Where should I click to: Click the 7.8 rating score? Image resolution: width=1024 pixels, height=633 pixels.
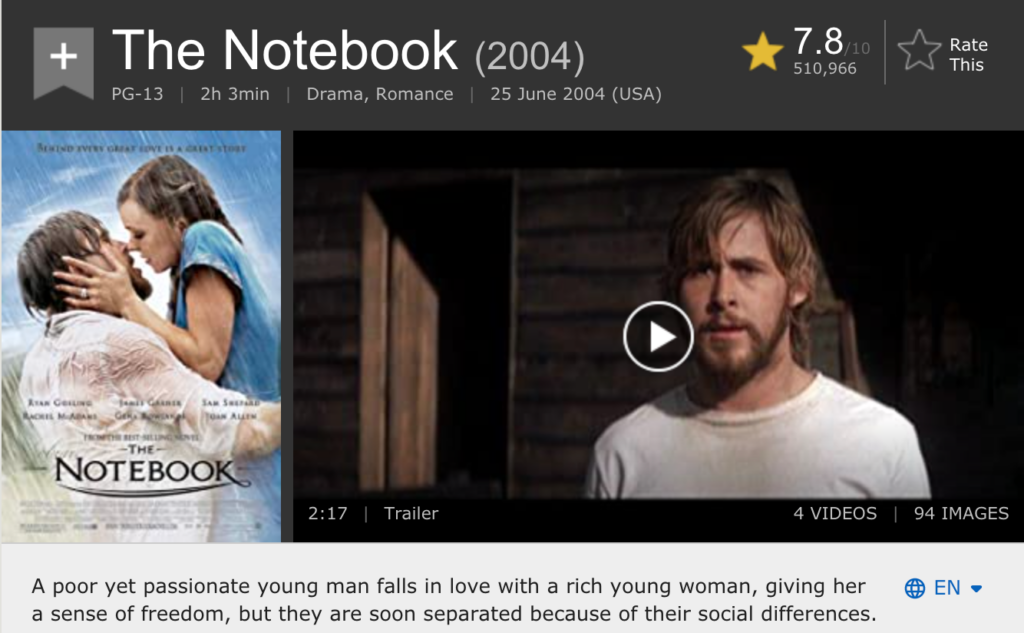coord(818,41)
